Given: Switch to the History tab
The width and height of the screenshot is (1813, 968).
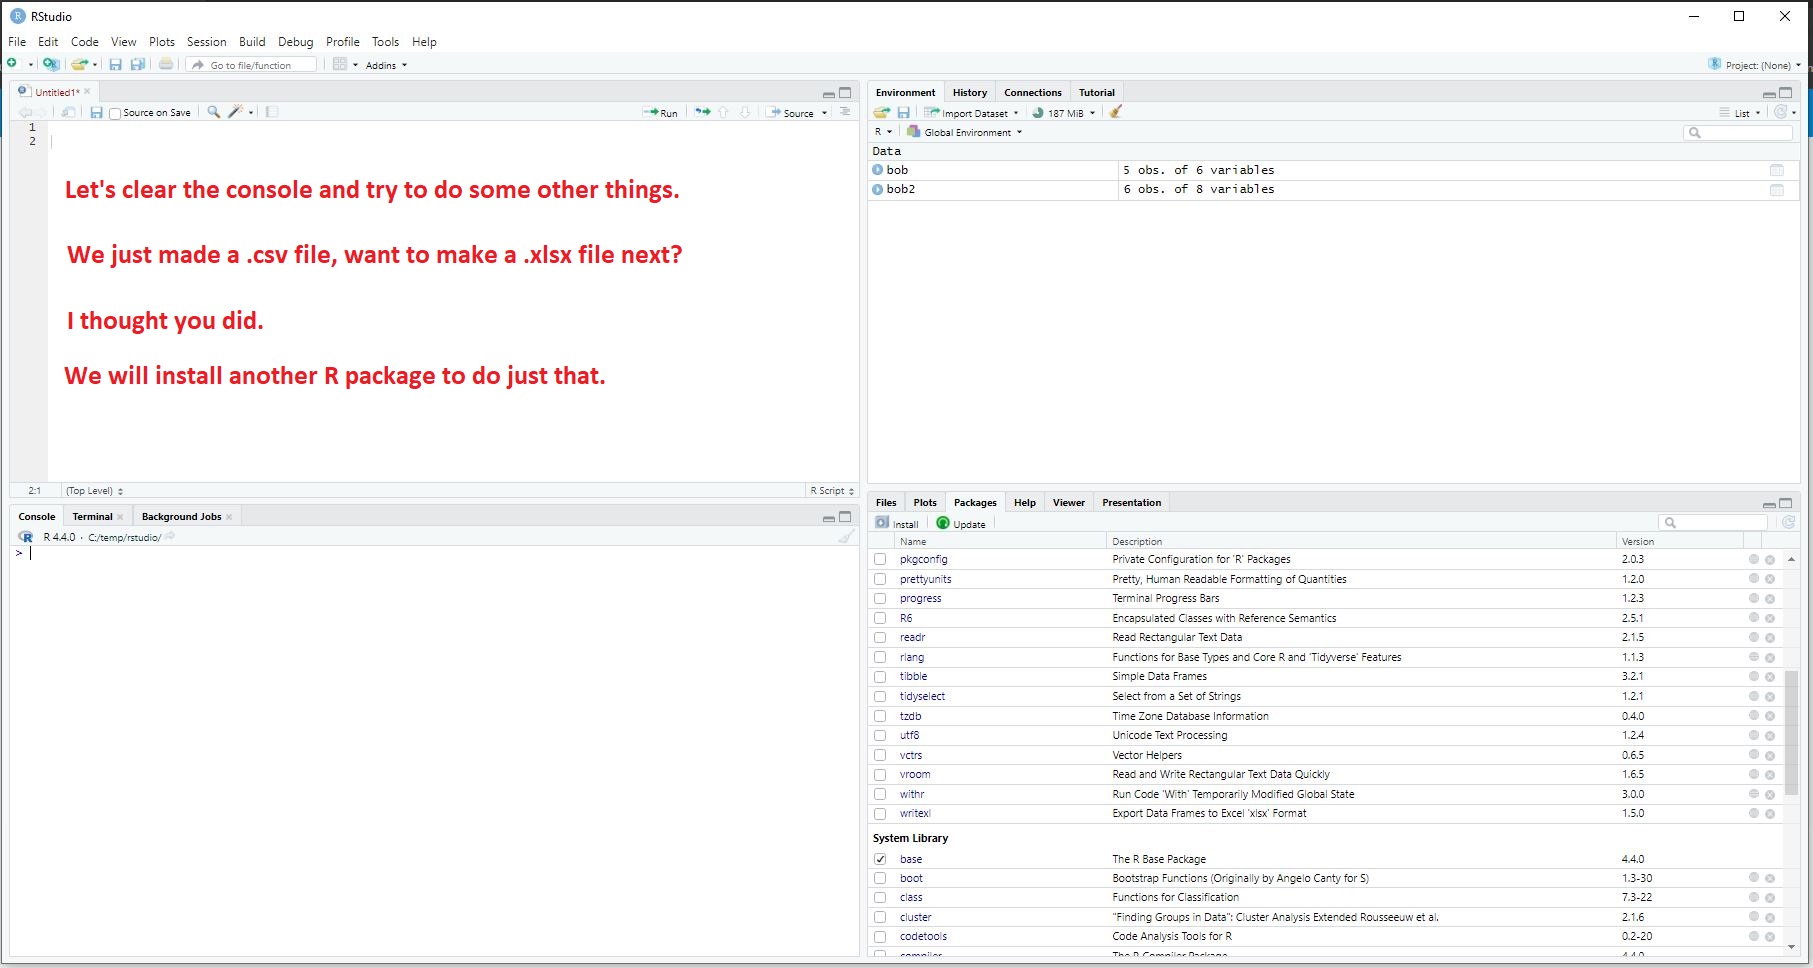Looking at the screenshot, I should [x=969, y=92].
